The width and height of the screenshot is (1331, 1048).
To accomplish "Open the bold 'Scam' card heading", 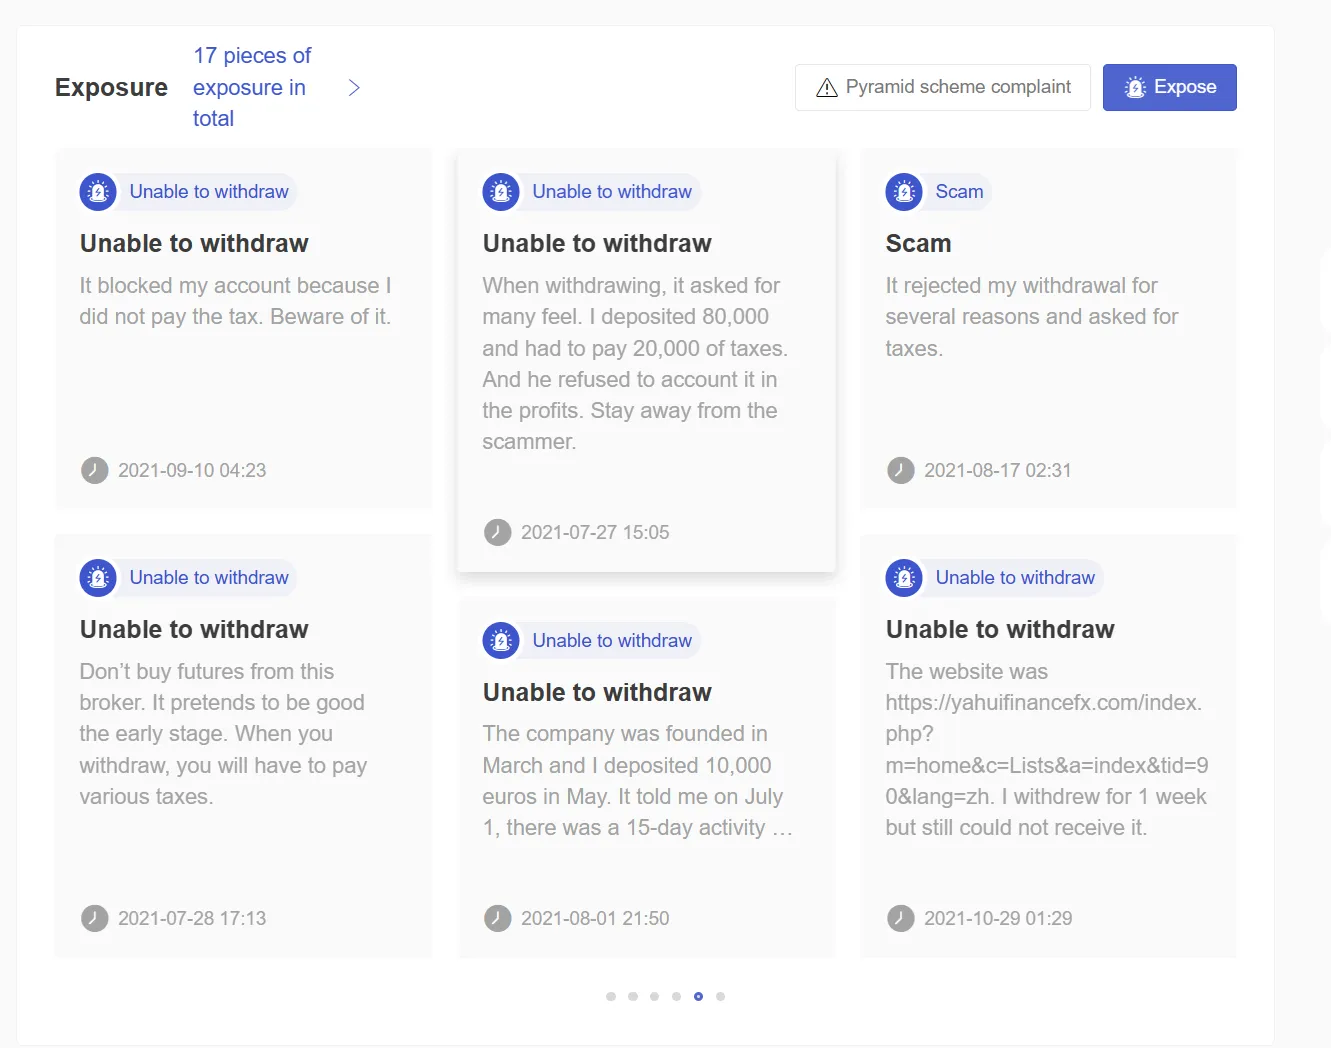I will pyautogui.click(x=919, y=244).
